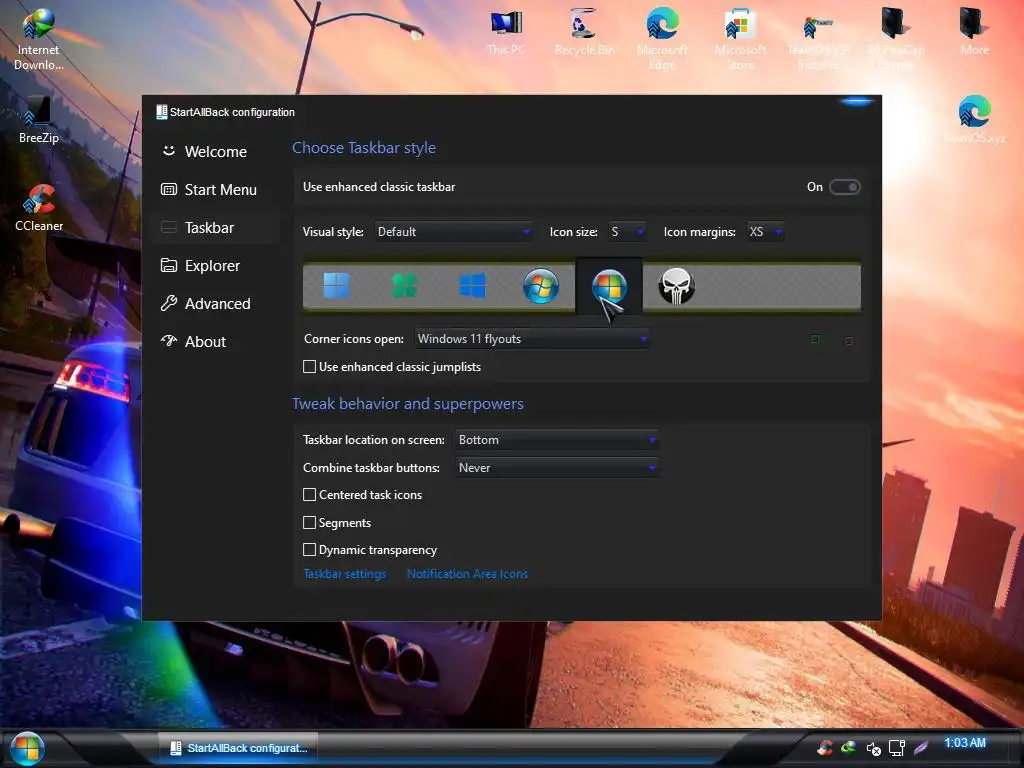This screenshot has height=768, width=1024.
Task: Open the Advanced section
Action: (x=216, y=304)
